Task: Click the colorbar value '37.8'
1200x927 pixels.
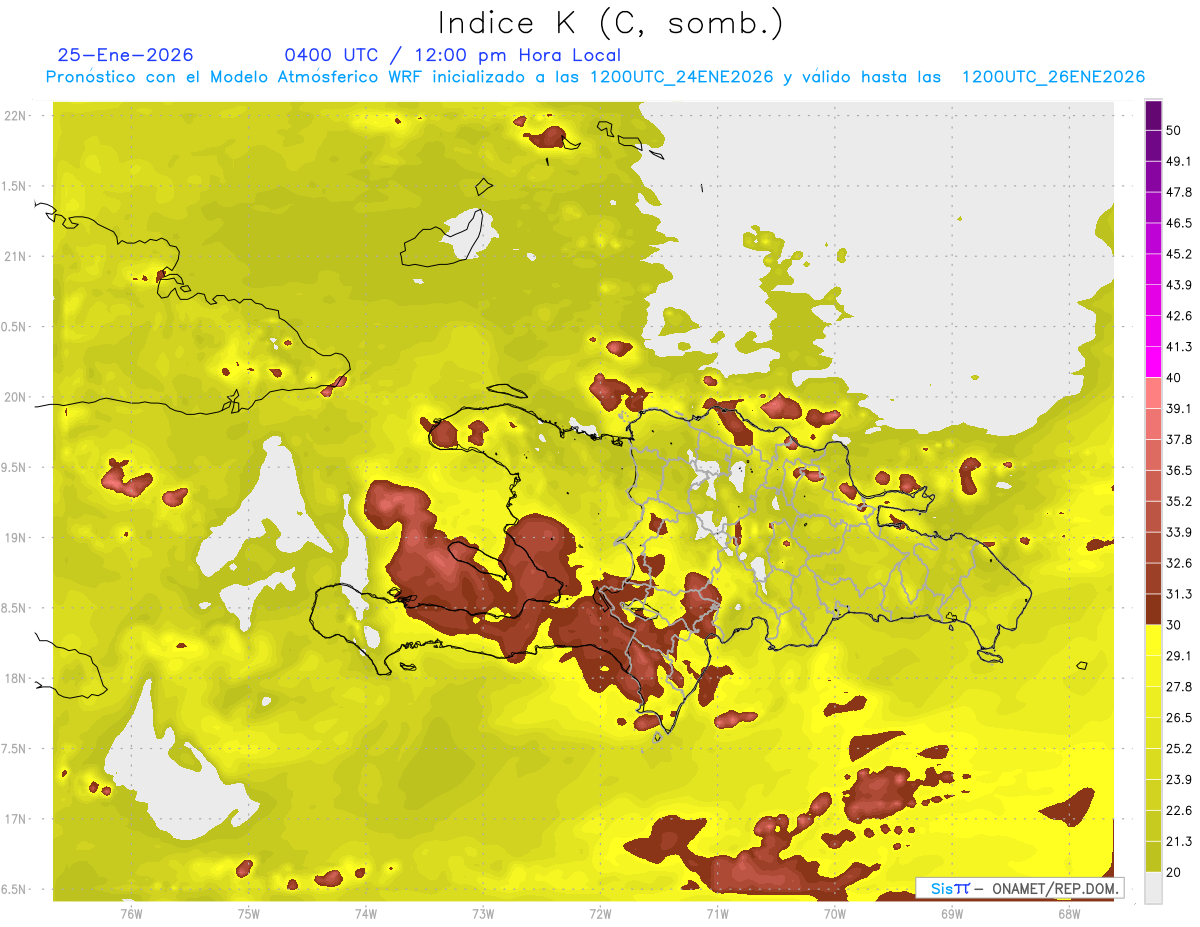Action: [1178, 439]
